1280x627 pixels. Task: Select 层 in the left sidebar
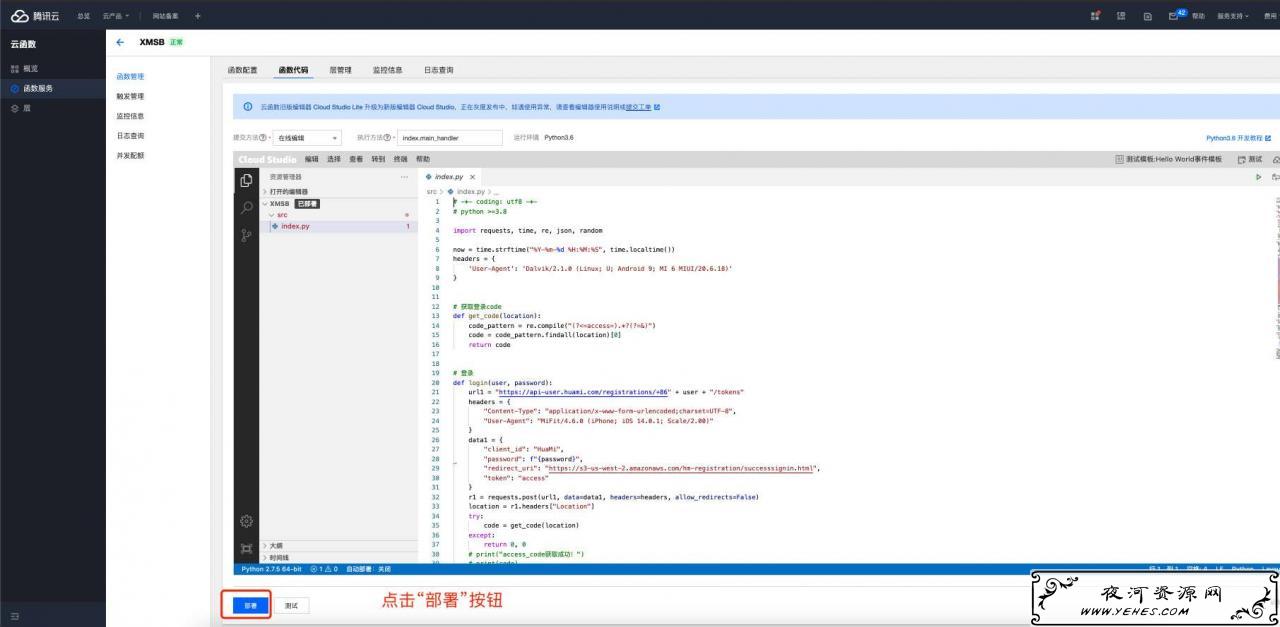coord(53,108)
